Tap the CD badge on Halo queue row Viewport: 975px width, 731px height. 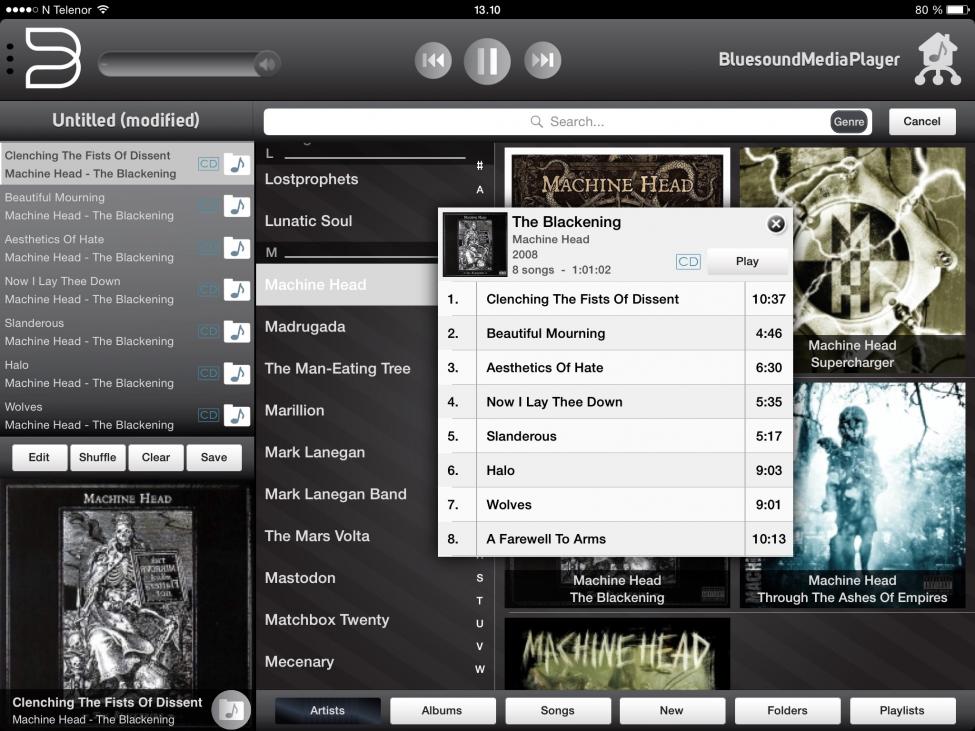[x=208, y=374]
